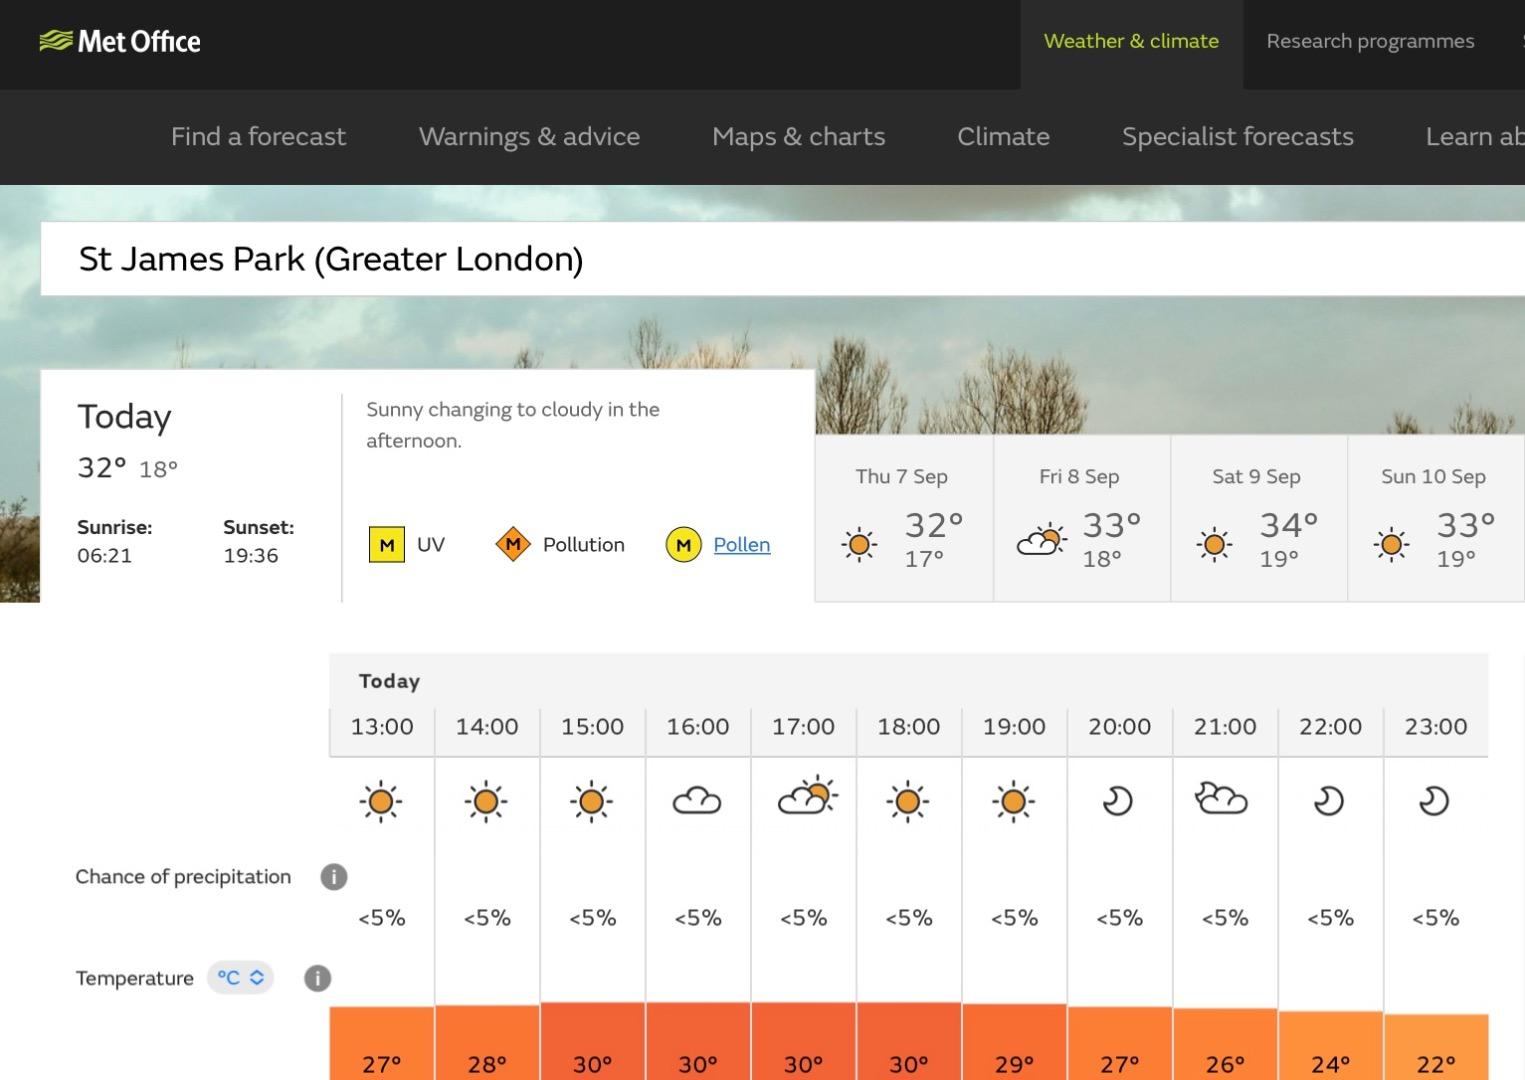Click the 18:00 sunny weather icon
1525x1080 pixels.
(908, 802)
